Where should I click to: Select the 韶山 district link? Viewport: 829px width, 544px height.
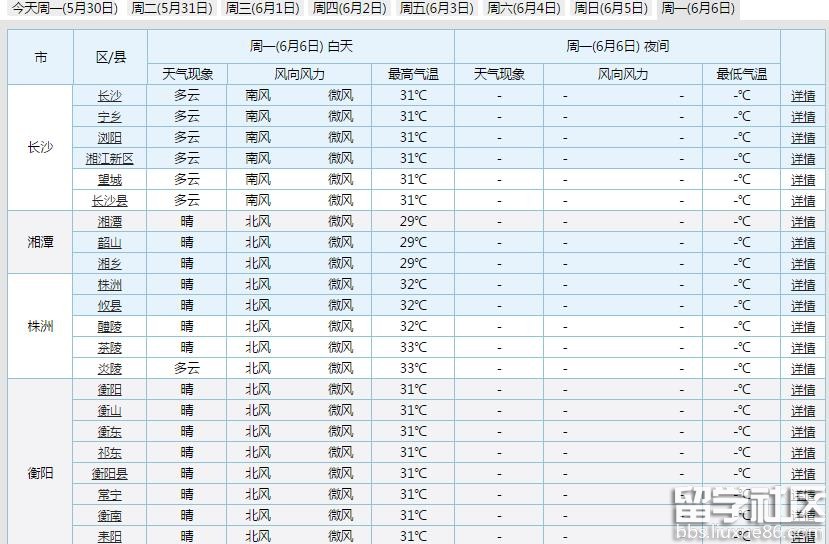tap(110, 243)
